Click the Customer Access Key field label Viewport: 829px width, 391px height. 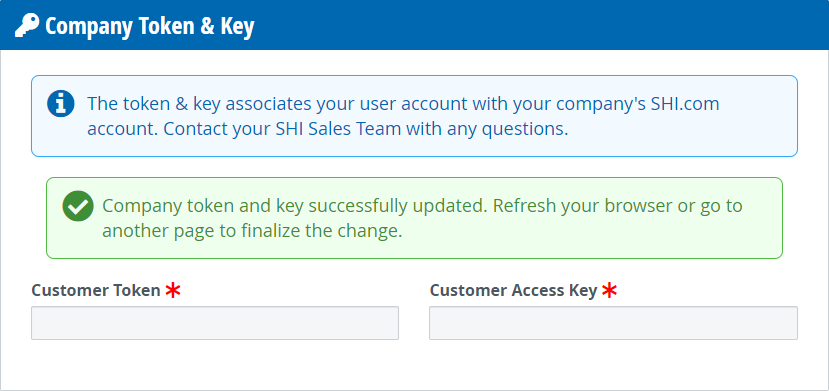click(513, 290)
